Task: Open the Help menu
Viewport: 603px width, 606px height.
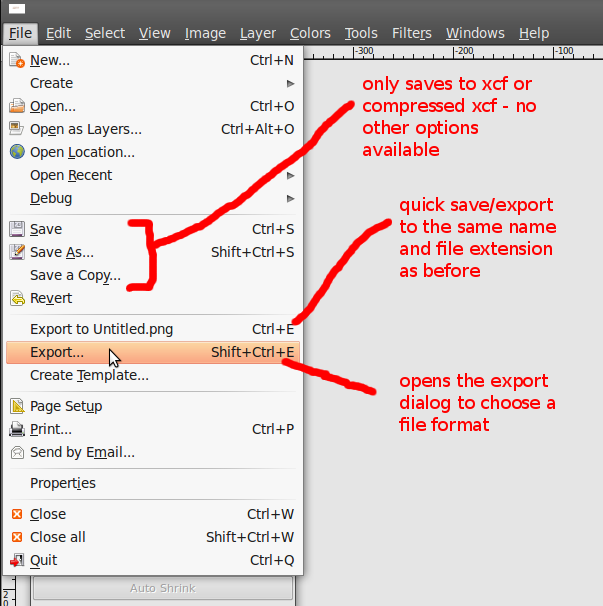Action: pos(534,33)
